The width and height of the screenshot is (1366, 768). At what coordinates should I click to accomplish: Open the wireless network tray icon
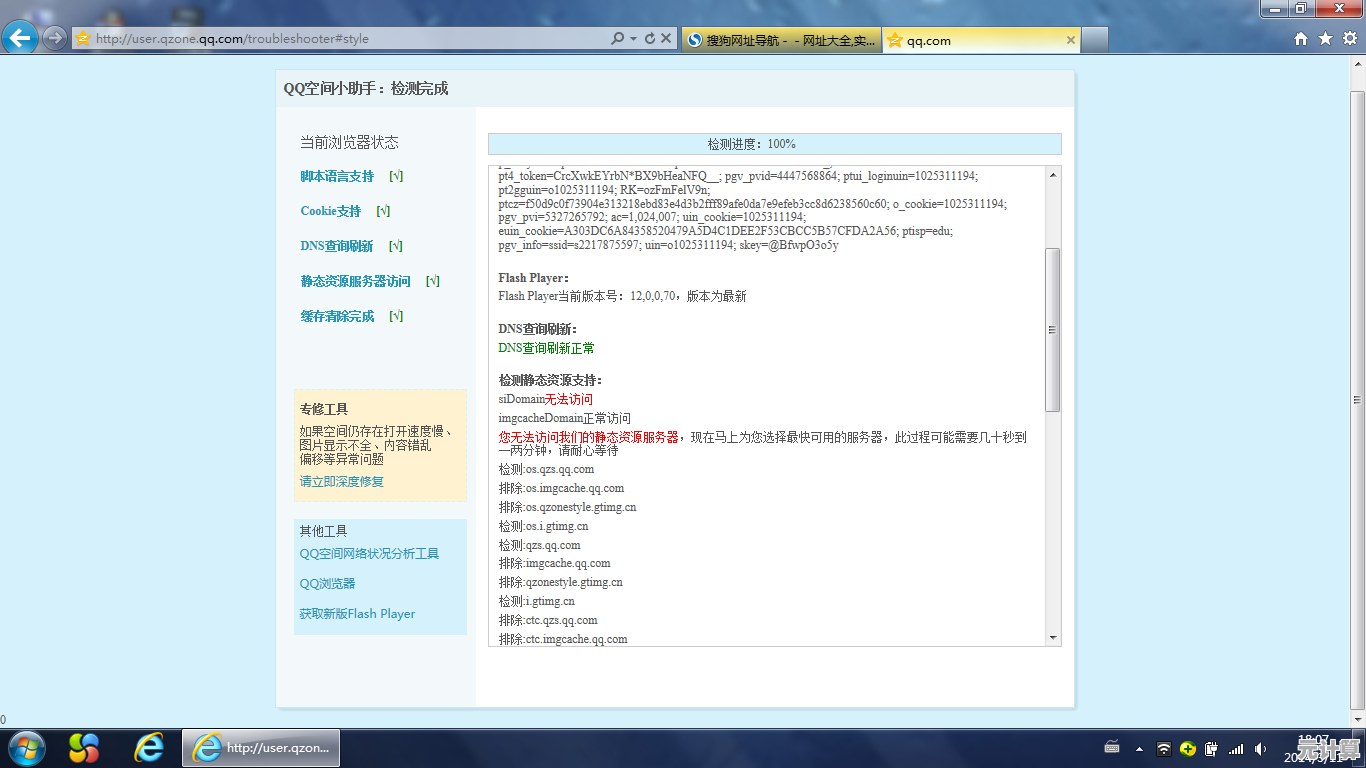1164,748
